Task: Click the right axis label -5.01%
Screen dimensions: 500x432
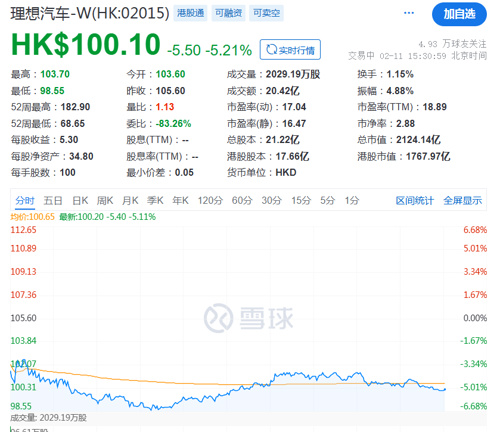Action: pos(473,387)
